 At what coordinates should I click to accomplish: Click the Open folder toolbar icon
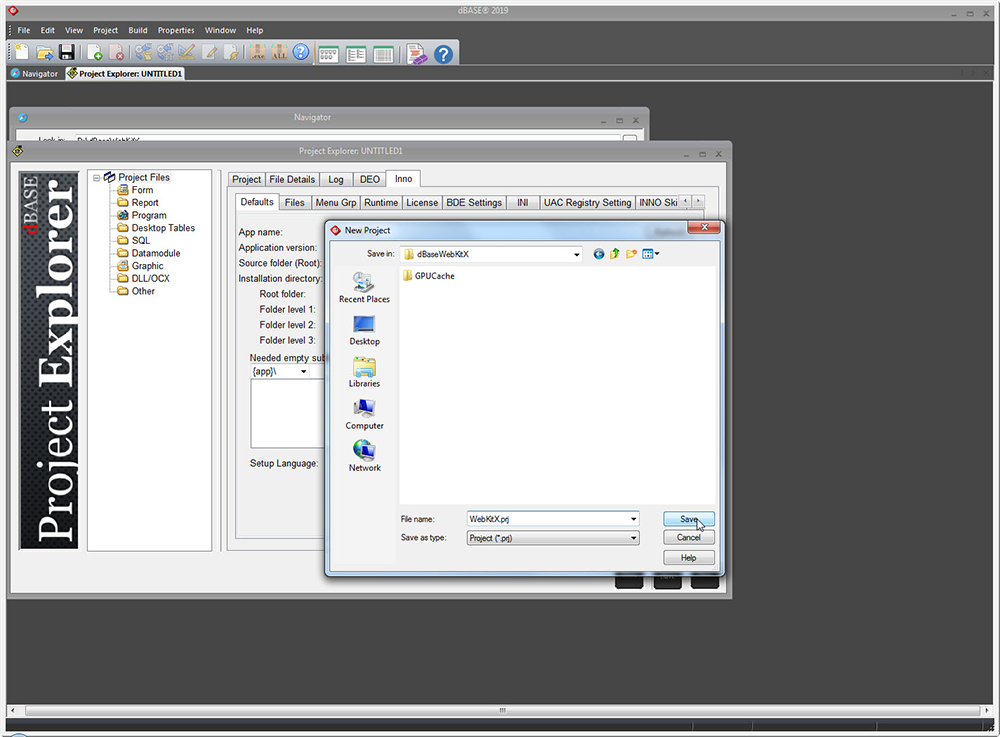pyautogui.click(x=44, y=52)
